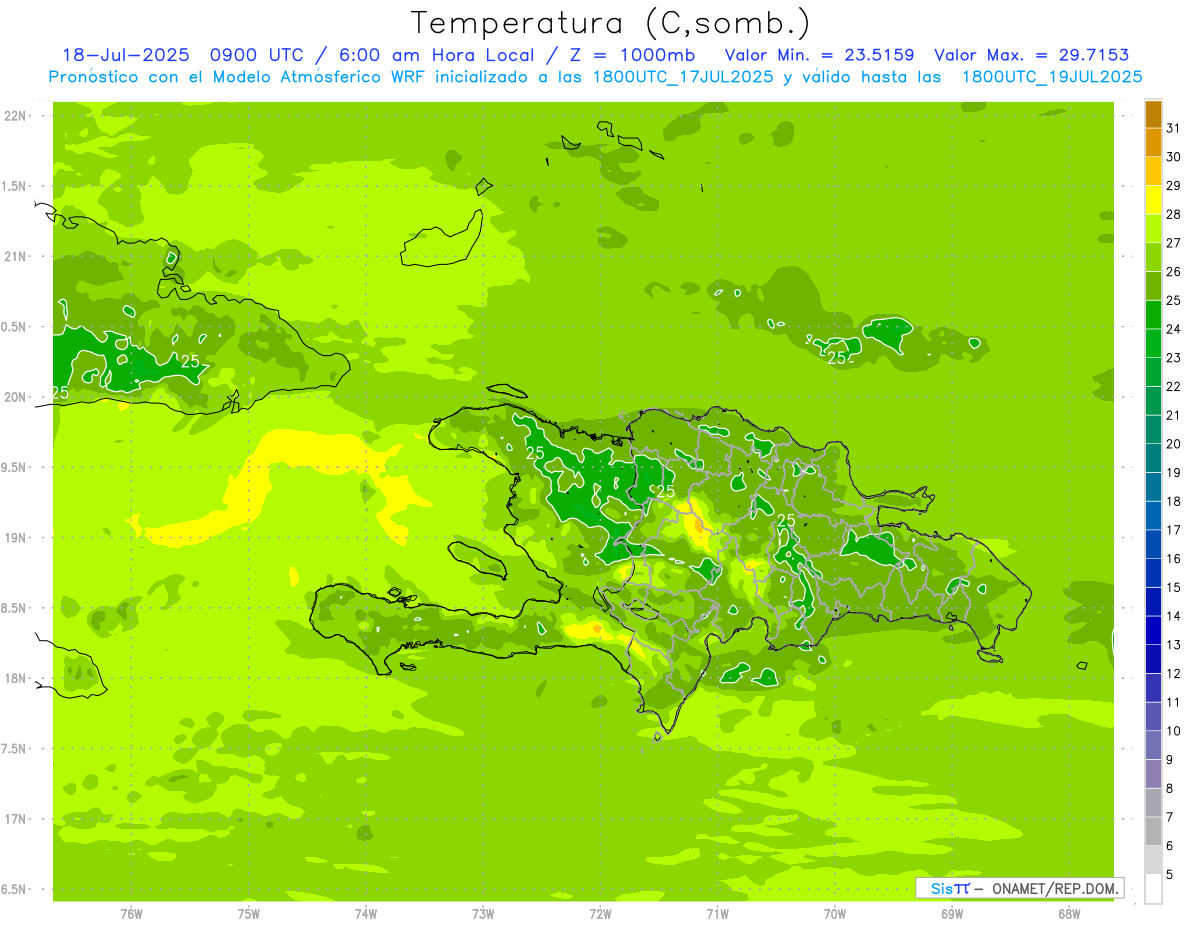1200x927 pixels.
Task: Select the "Z = 1000mb" level text
Action: [633, 55]
